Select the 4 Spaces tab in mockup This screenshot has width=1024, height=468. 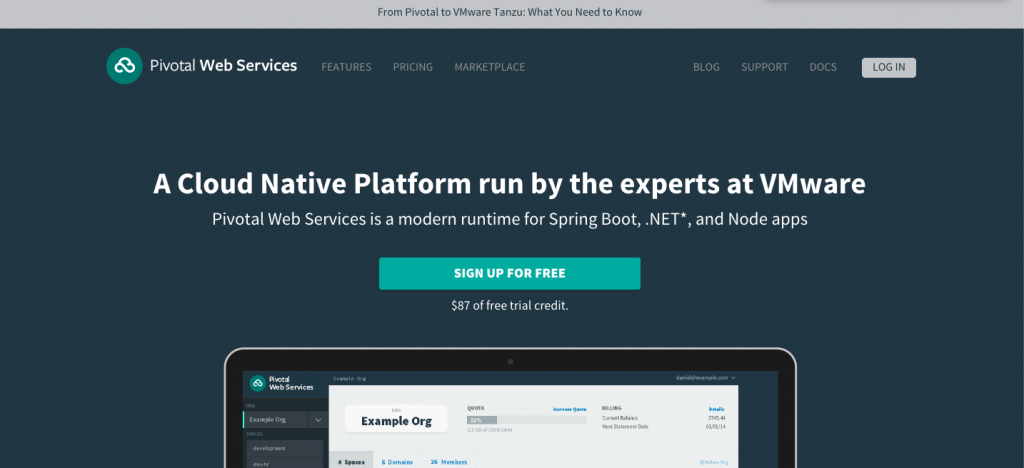click(351, 461)
